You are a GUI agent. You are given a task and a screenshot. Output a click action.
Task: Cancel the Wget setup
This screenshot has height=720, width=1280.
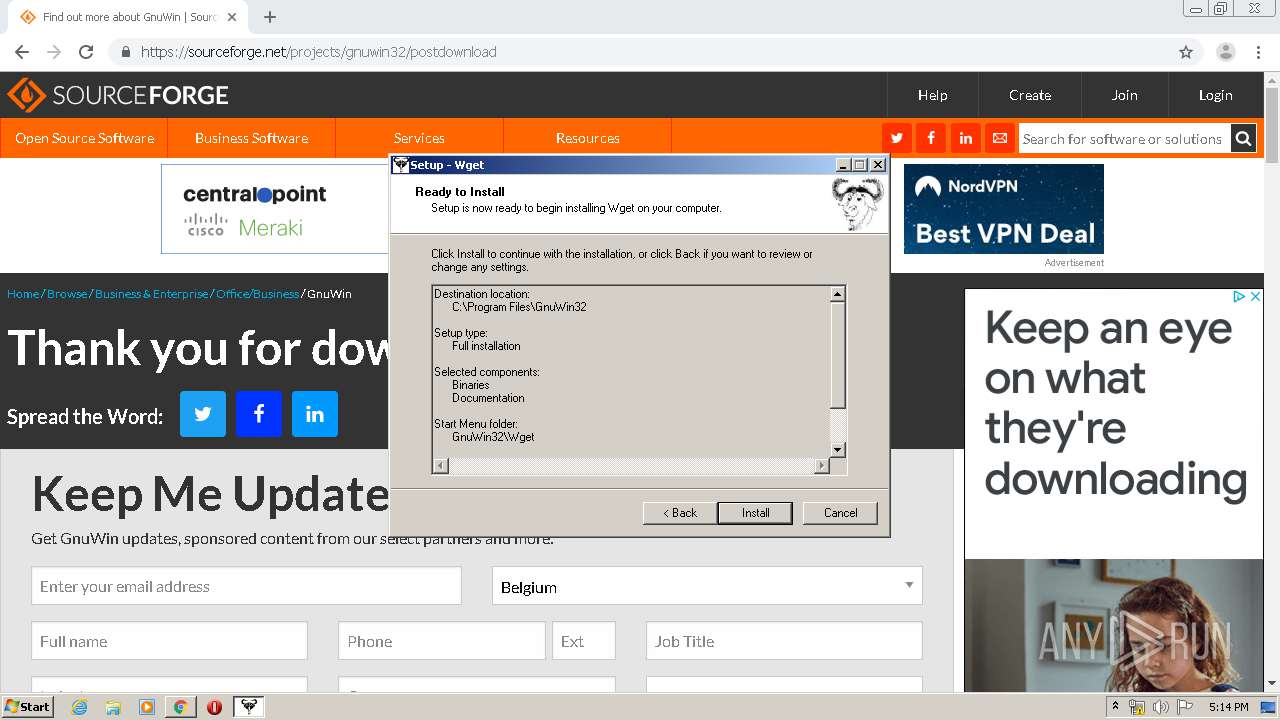coord(840,513)
